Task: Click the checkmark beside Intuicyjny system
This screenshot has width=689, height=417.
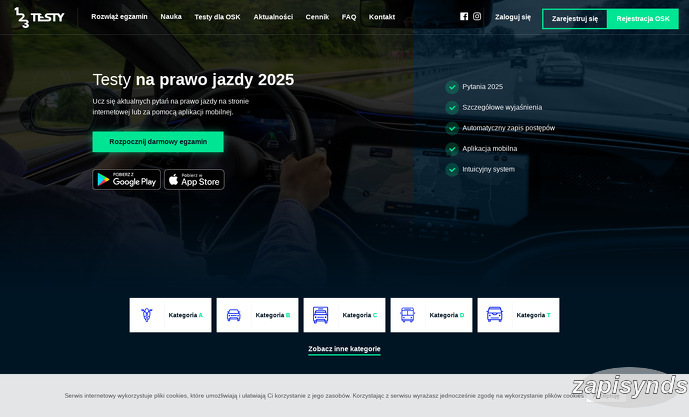Action: click(x=452, y=169)
